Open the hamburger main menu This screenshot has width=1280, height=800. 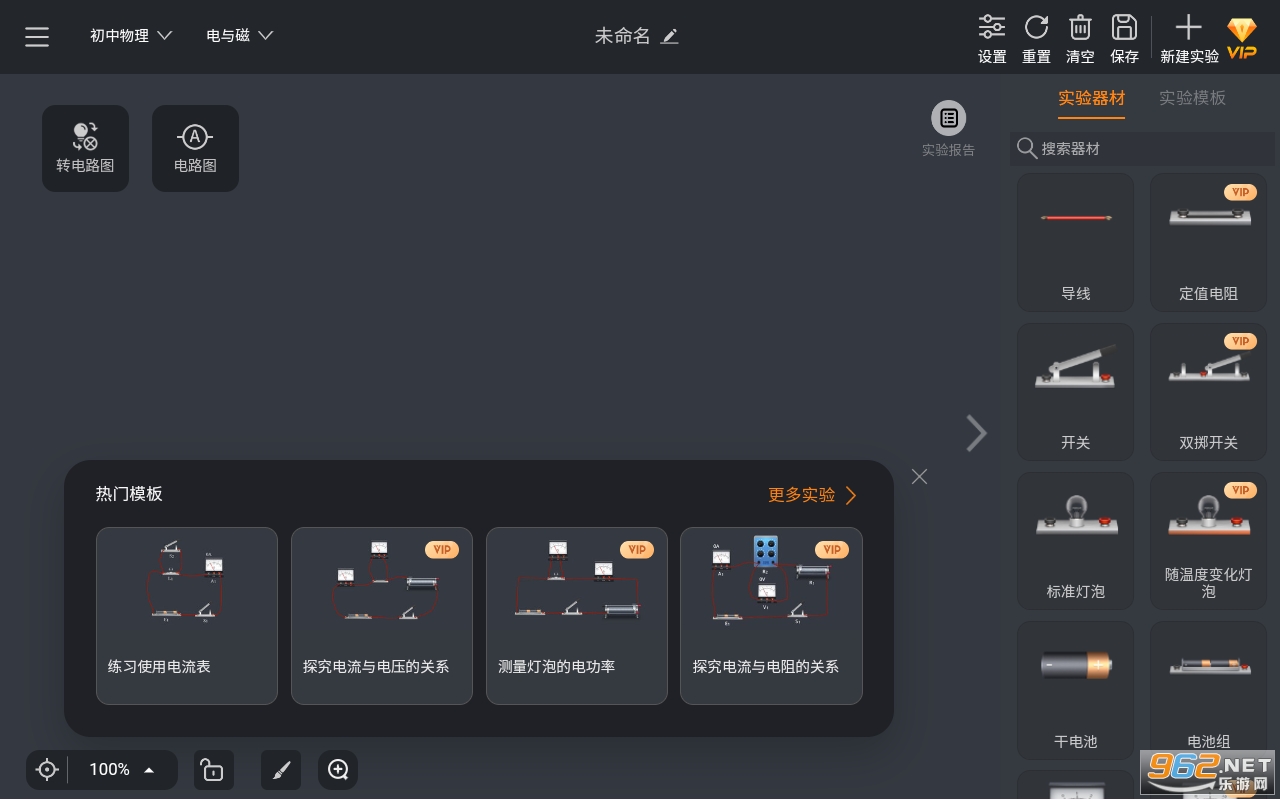[37, 37]
